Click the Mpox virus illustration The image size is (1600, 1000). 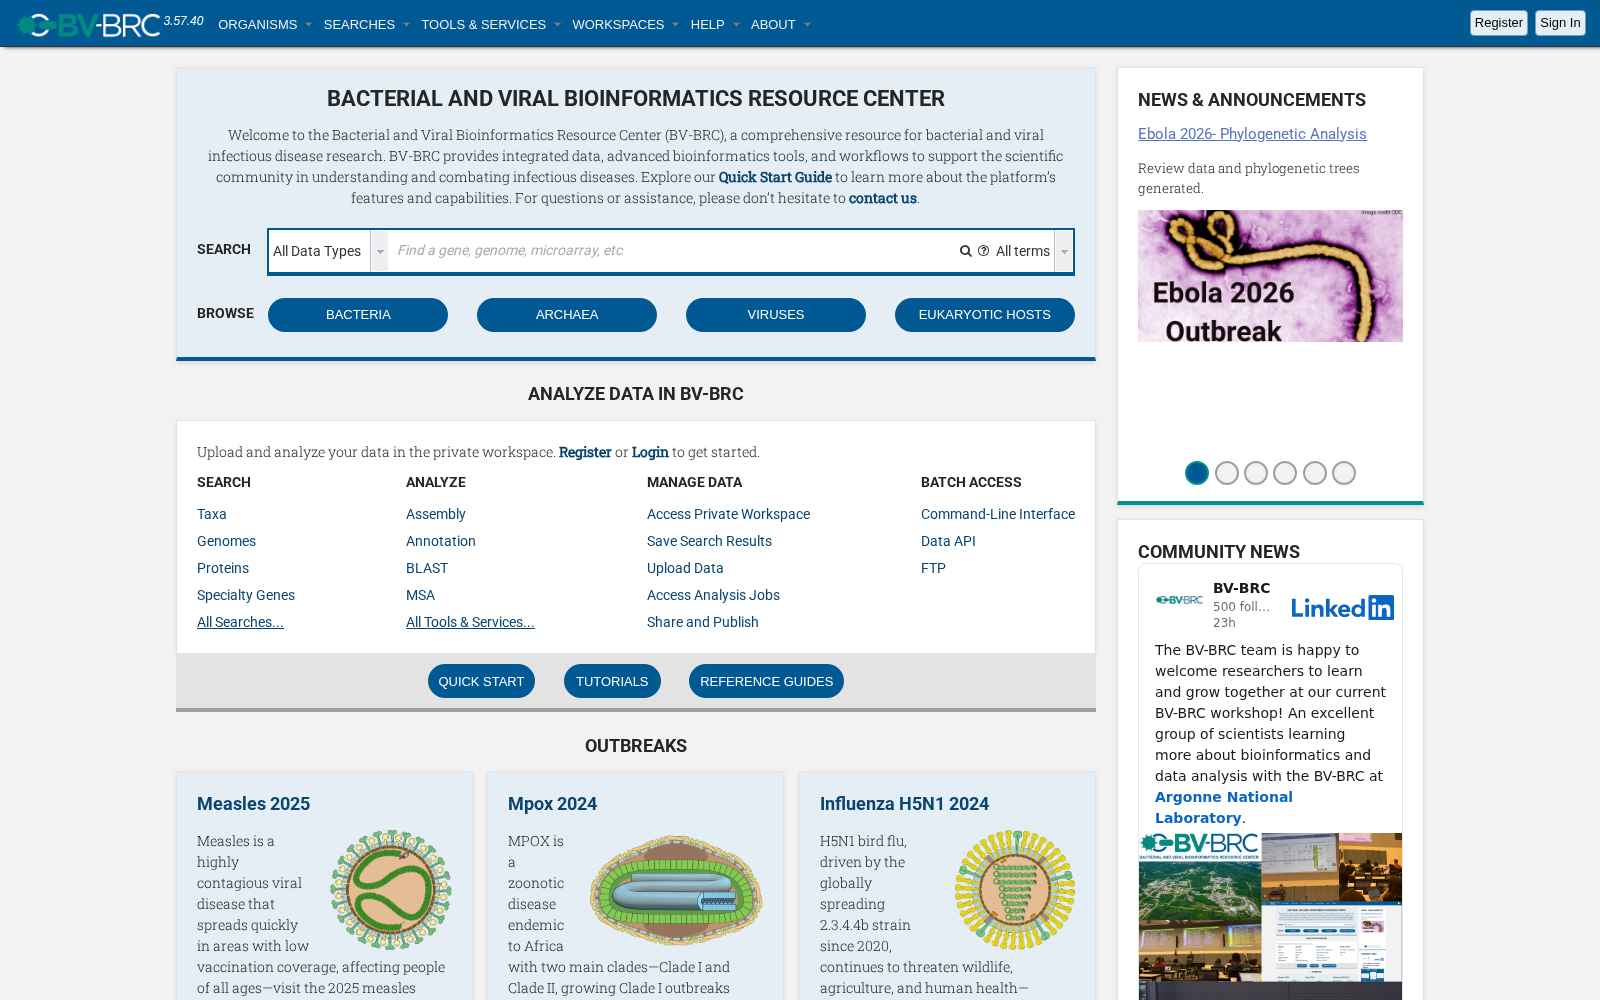tap(676, 890)
